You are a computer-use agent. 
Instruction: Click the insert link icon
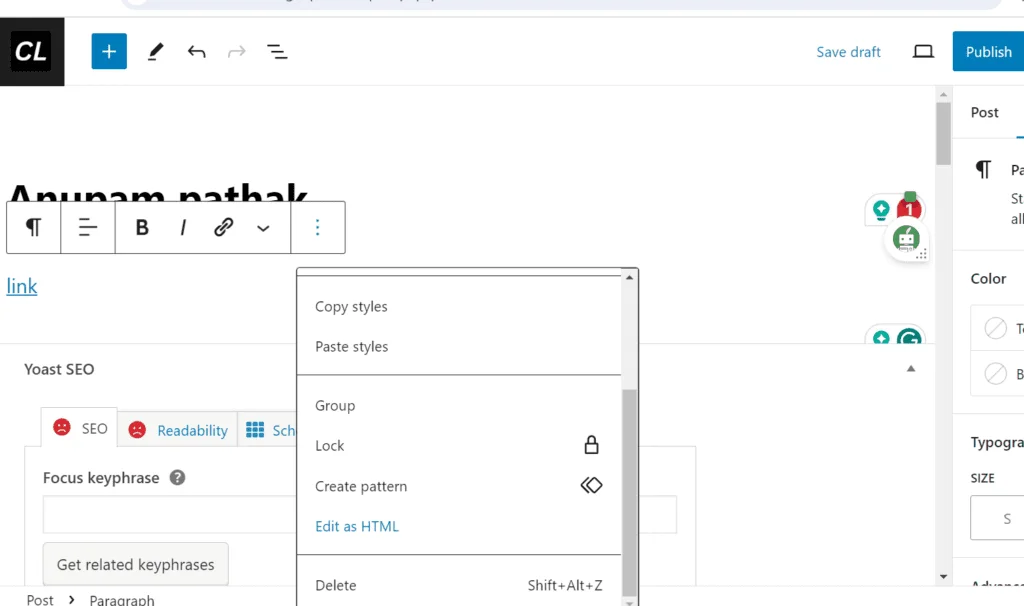point(223,228)
